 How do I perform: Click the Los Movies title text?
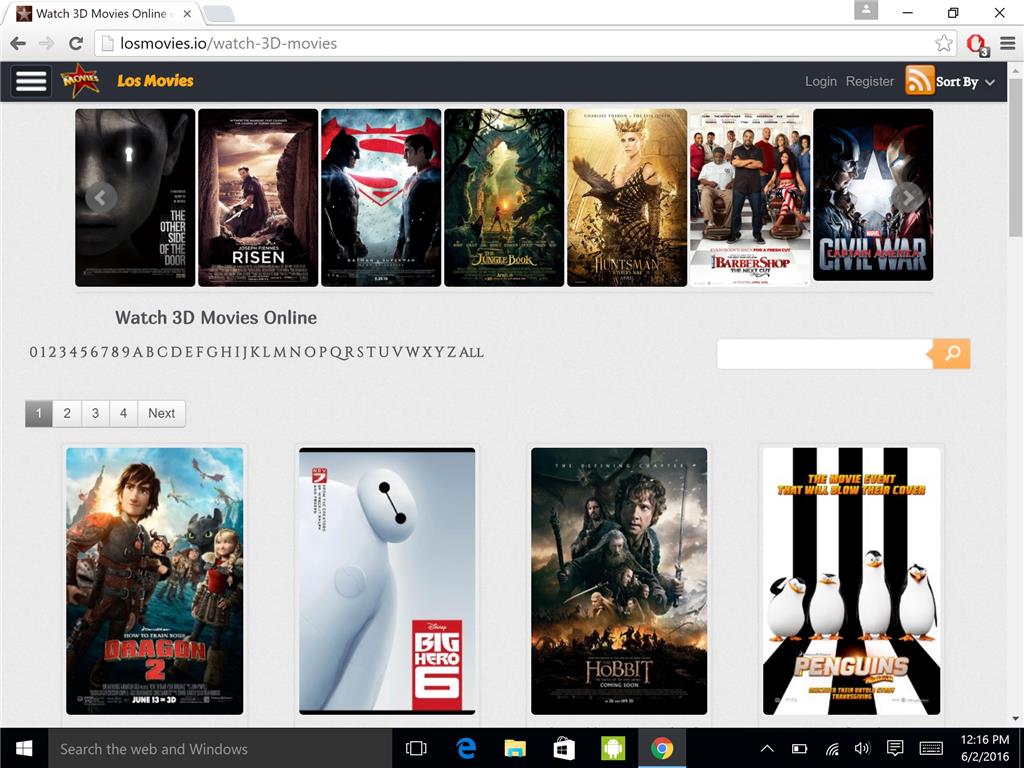[155, 81]
